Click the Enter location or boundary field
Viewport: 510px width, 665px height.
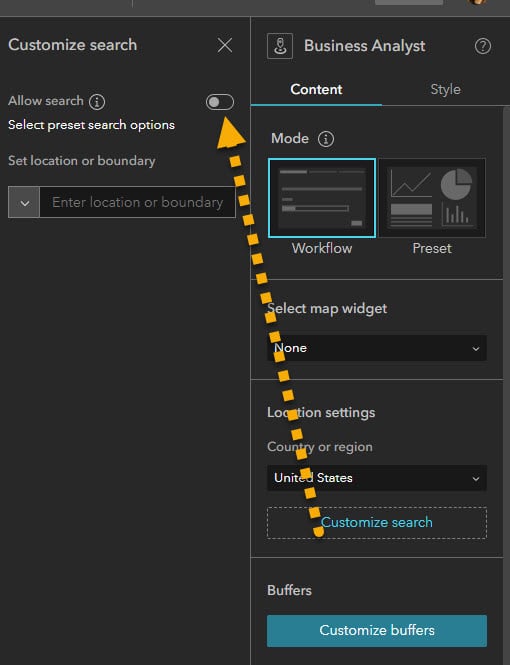(137, 202)
